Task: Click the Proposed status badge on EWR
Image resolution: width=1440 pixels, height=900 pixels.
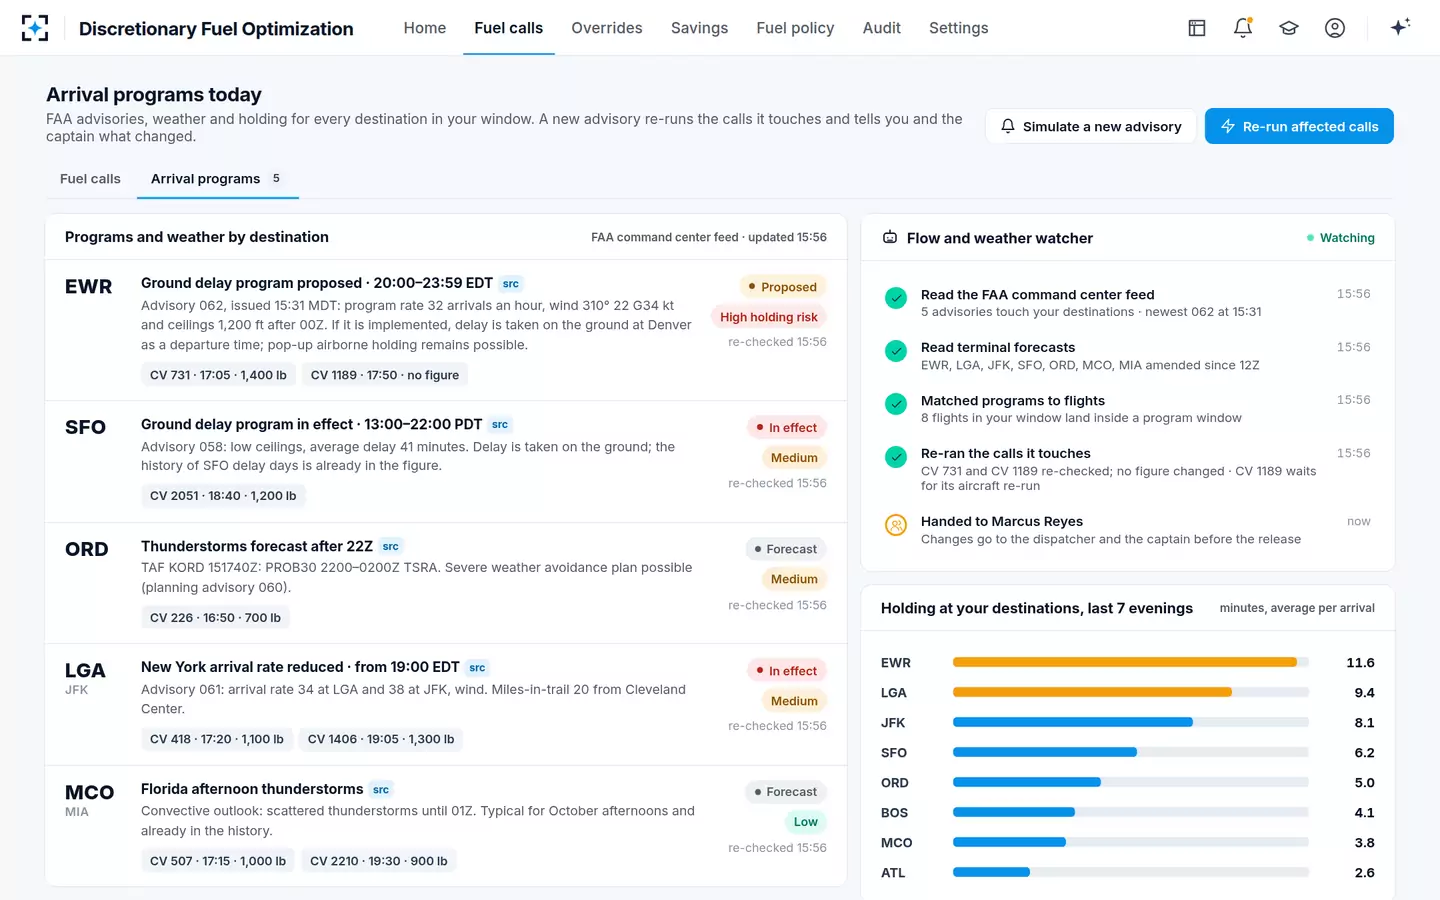Action: 782,287
